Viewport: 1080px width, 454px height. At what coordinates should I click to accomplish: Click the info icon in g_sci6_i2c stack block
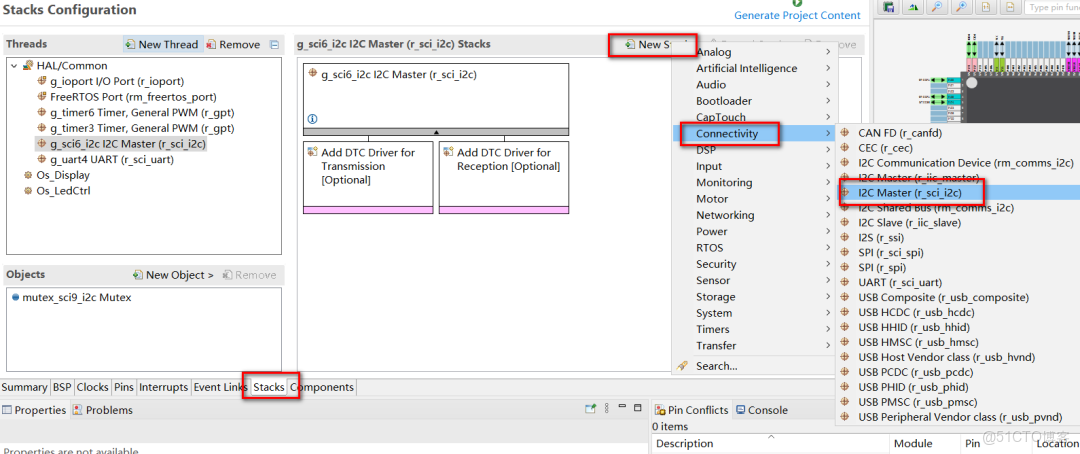point(311,118)
